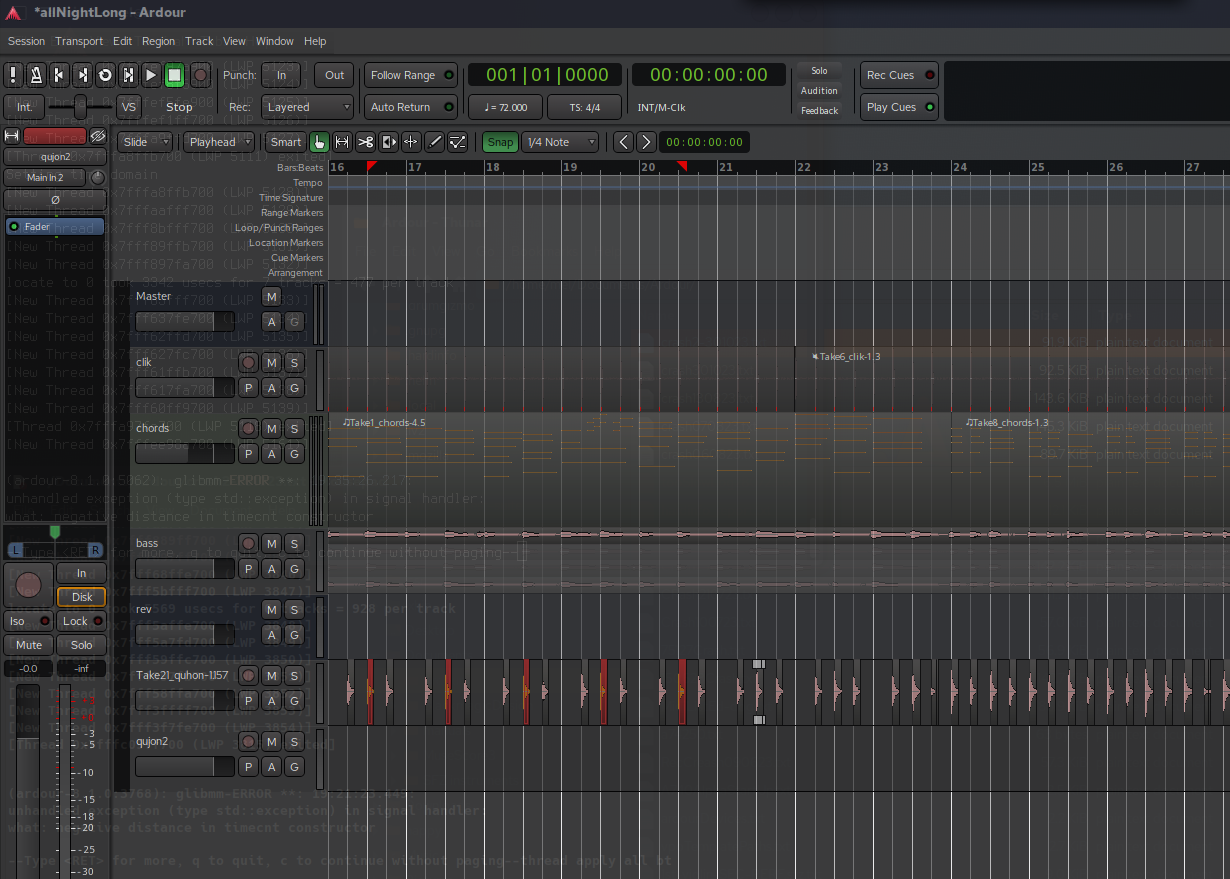The image size is (1230, 879).
Task: Open the Region menu
Action: (158, 41)
